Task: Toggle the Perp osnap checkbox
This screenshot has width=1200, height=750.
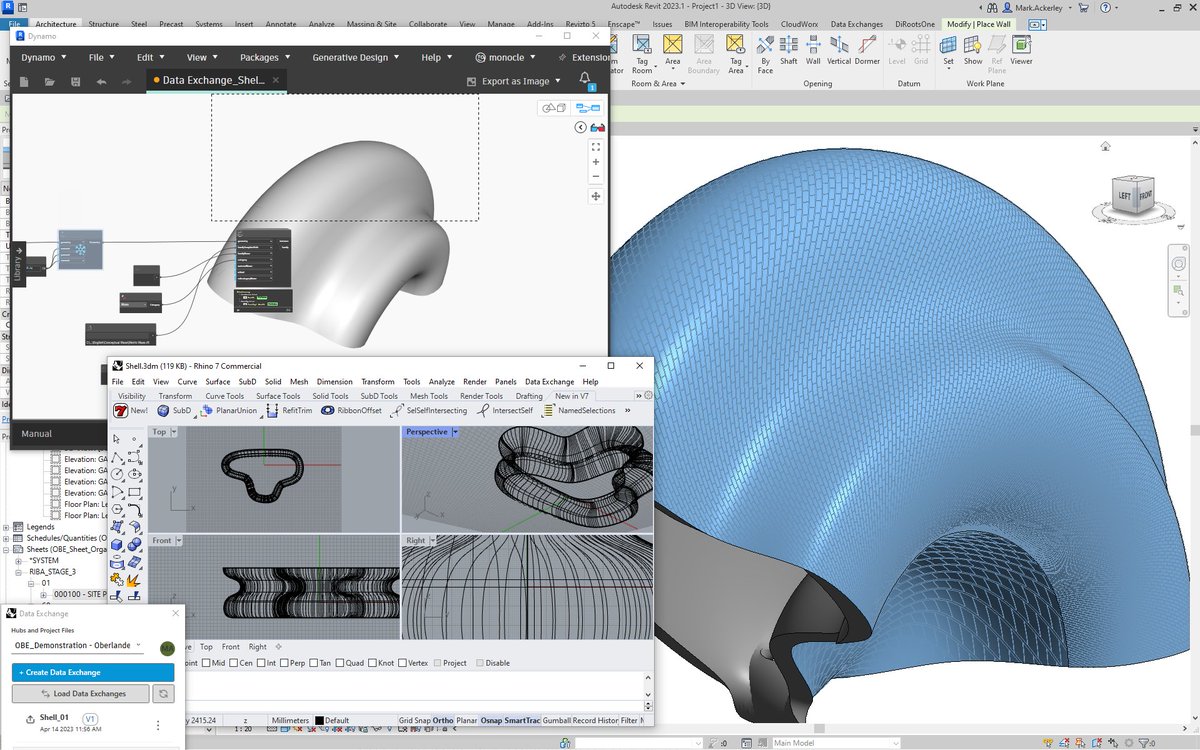Action: coord(286,663)
